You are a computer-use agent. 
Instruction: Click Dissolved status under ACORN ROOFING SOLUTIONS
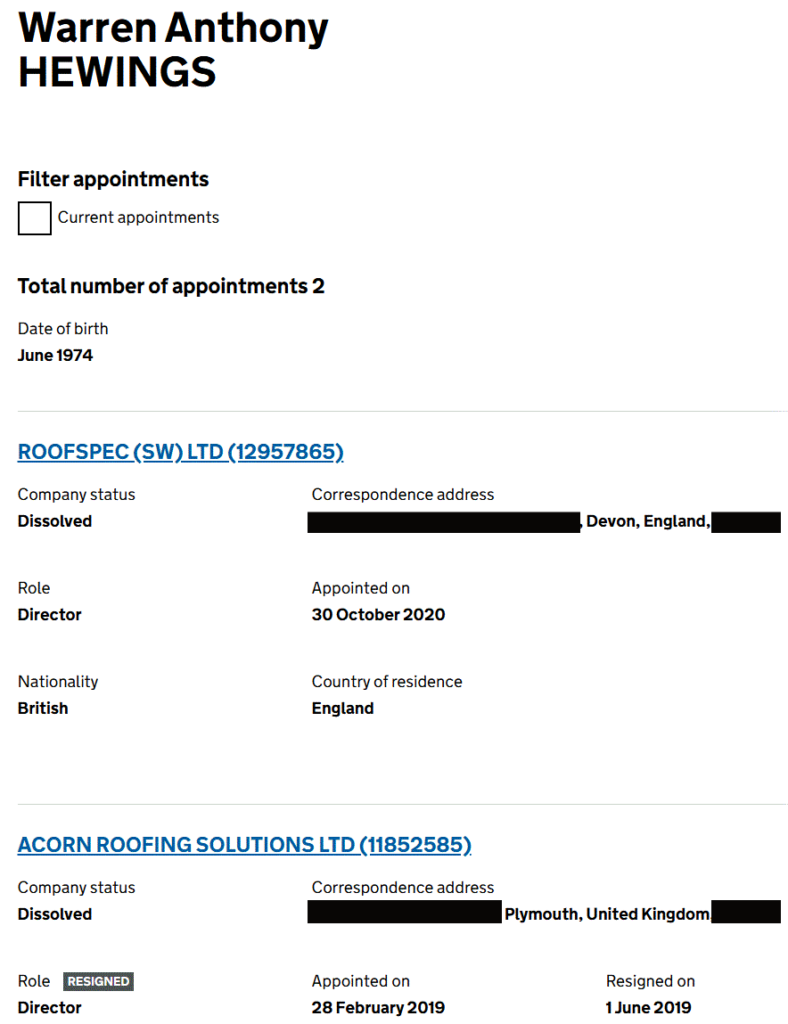point(55,914)
